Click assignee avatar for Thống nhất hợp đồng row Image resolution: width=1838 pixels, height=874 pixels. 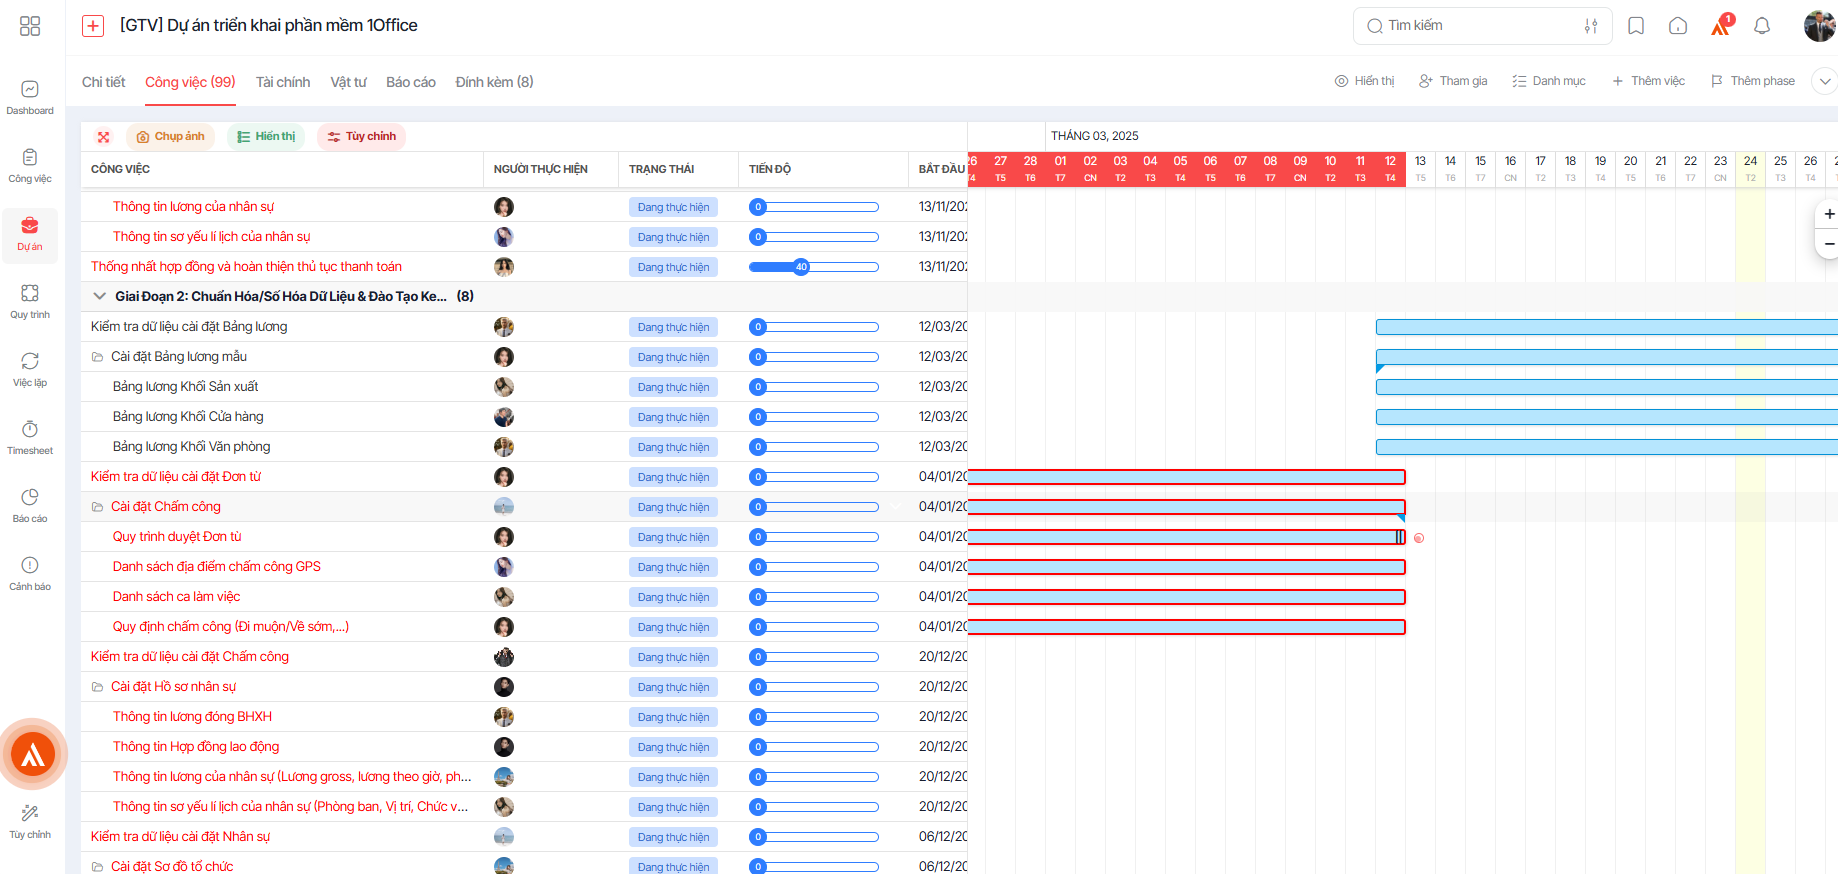click(504, 267)
